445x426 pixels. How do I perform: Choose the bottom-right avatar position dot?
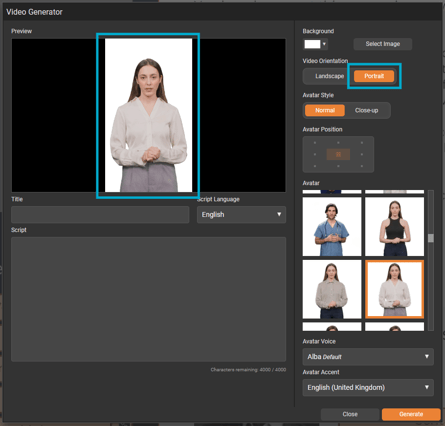tap(362, 166)
